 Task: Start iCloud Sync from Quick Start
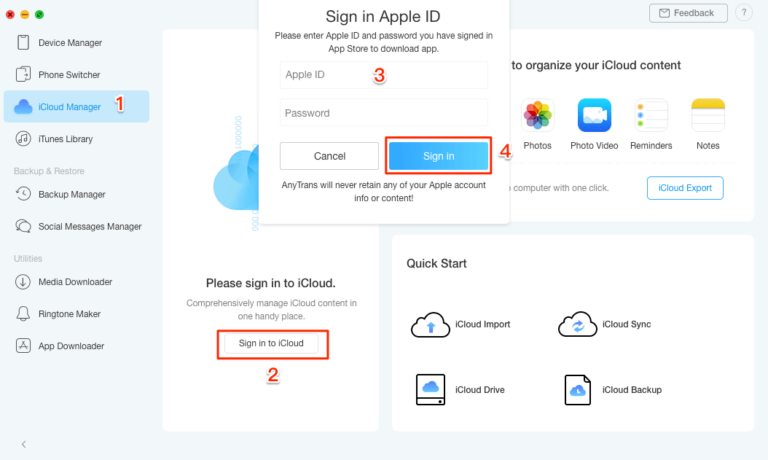pos(577,325)
